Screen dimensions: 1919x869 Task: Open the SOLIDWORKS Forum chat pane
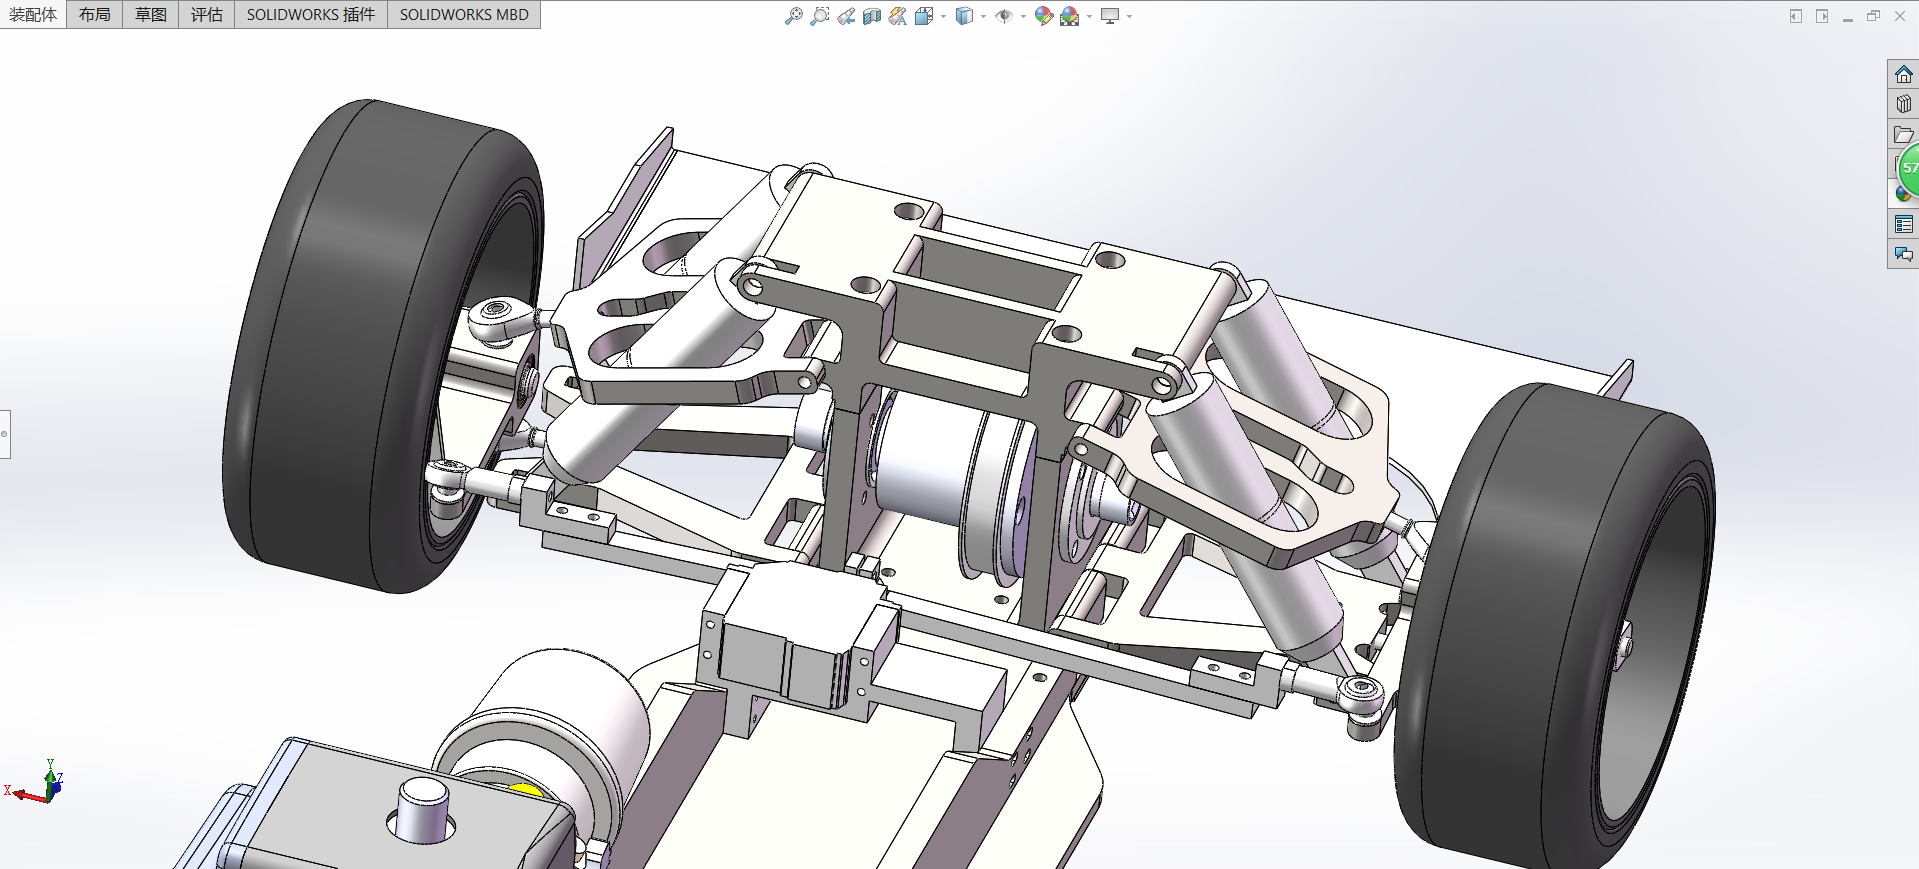tap(1903, 255)
